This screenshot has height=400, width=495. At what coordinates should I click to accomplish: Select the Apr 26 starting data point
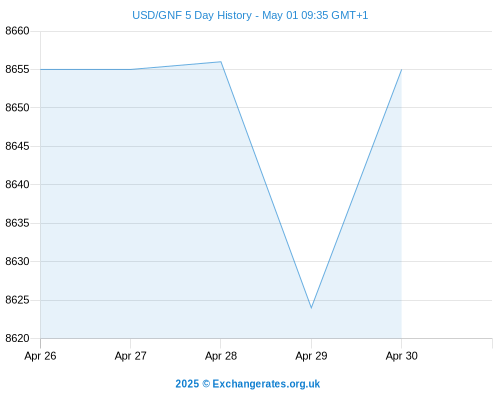[41, 69]
